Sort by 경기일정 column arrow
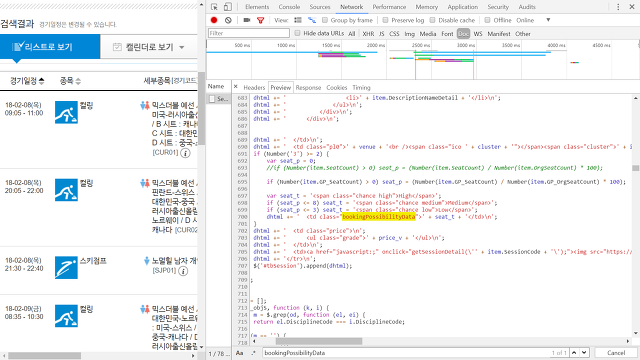 coord(41,81)
